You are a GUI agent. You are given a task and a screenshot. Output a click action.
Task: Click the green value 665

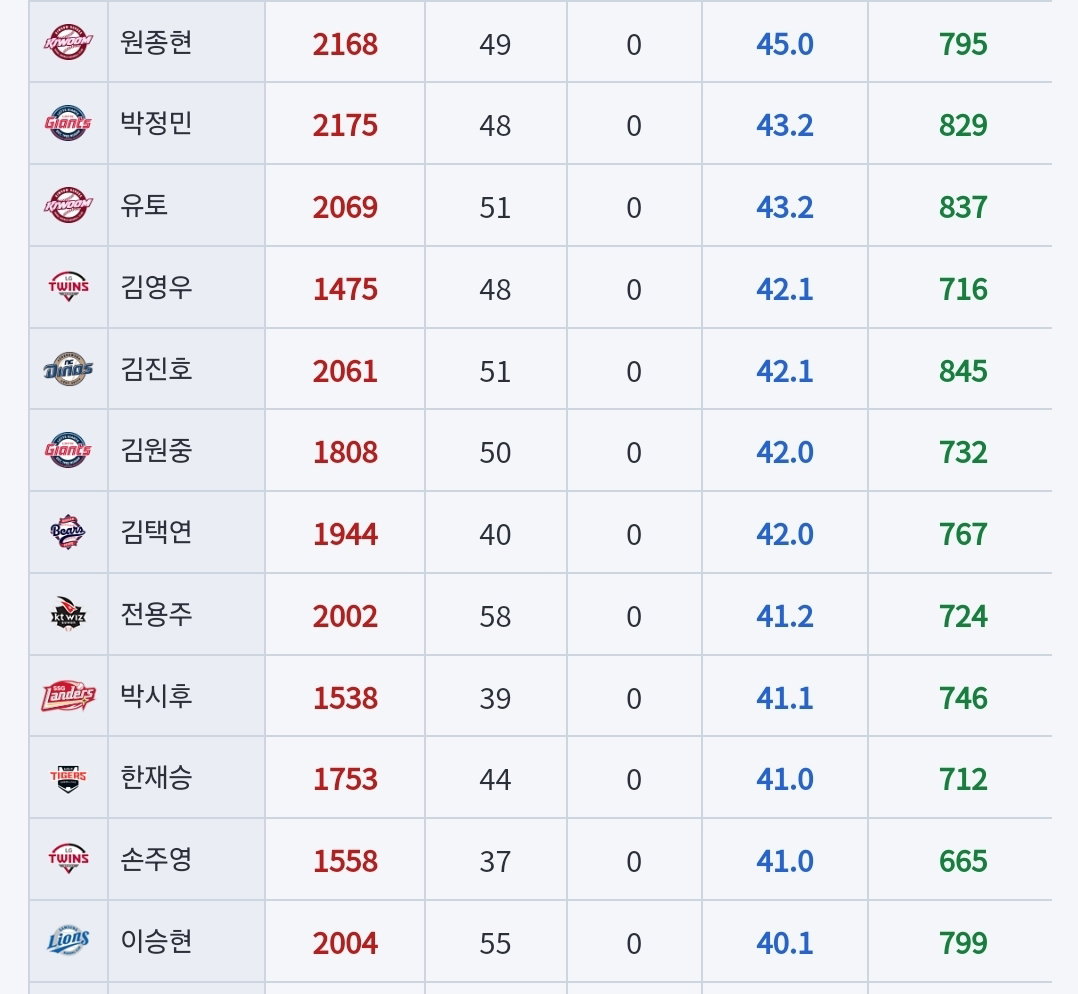(x=963, y=861)
